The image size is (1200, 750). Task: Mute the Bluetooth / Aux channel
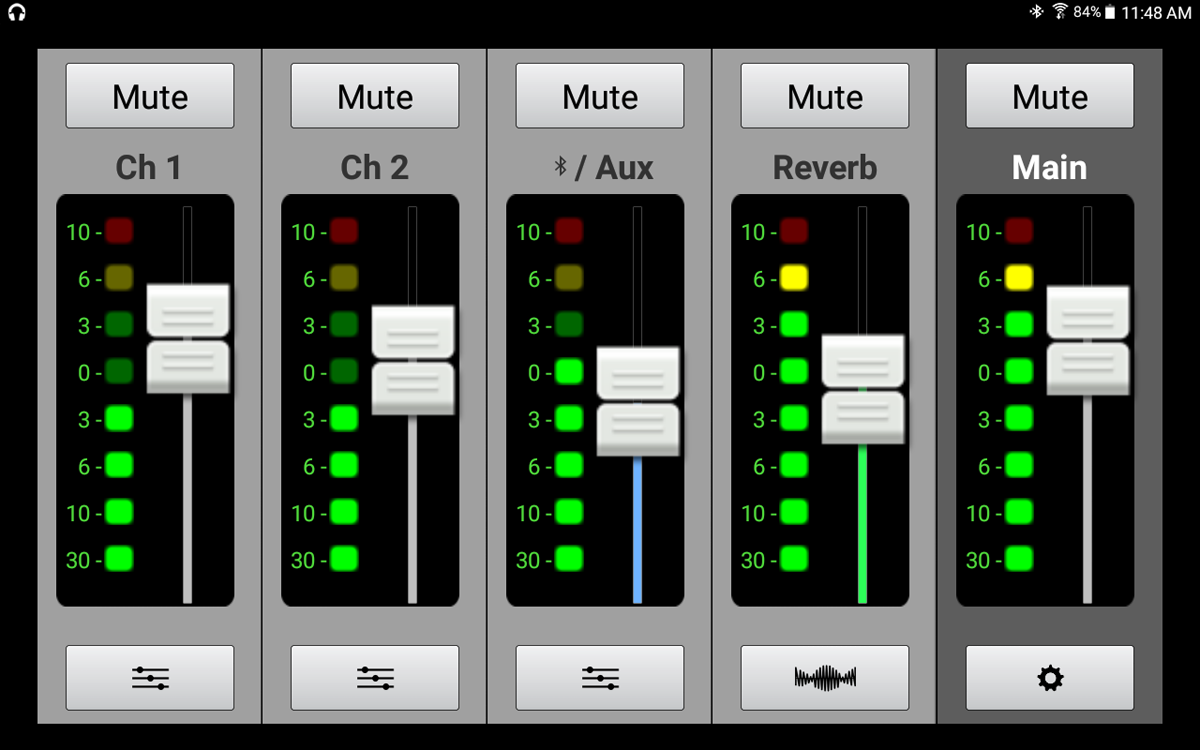pos(600,96)
